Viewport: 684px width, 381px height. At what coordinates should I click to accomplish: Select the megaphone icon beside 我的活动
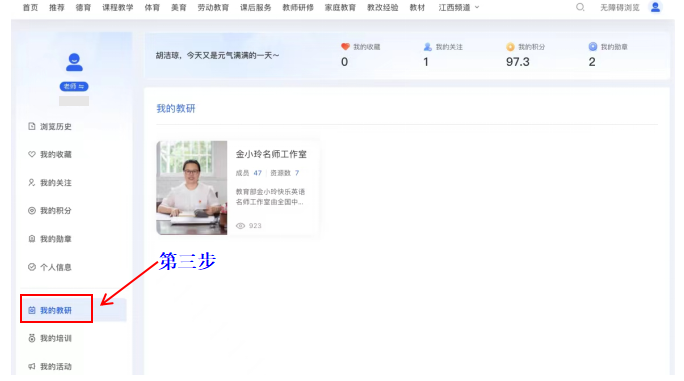31,367
